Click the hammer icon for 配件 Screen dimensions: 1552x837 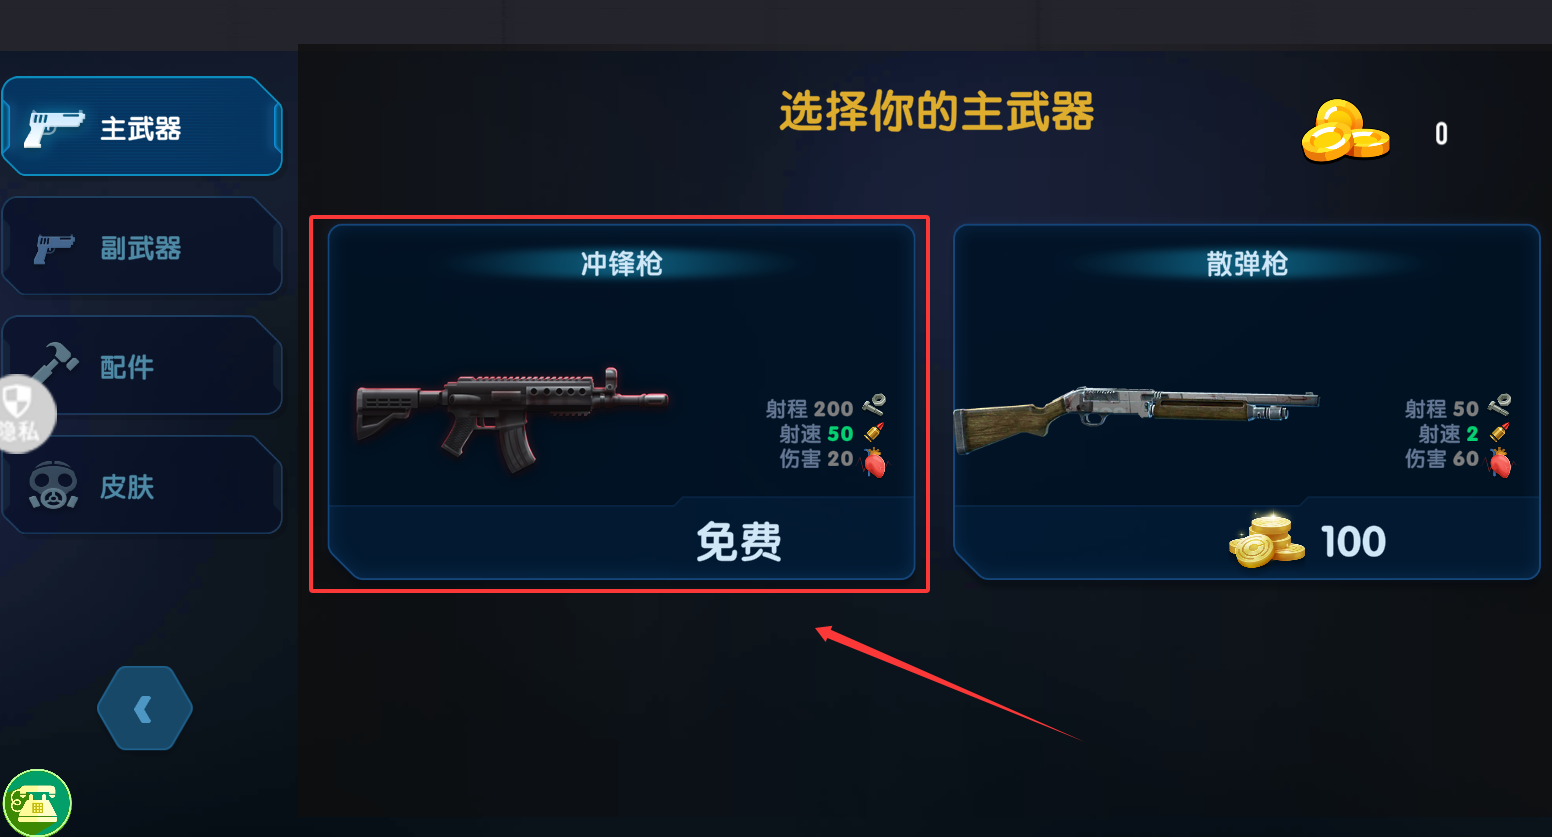click(x=55, y=362)
